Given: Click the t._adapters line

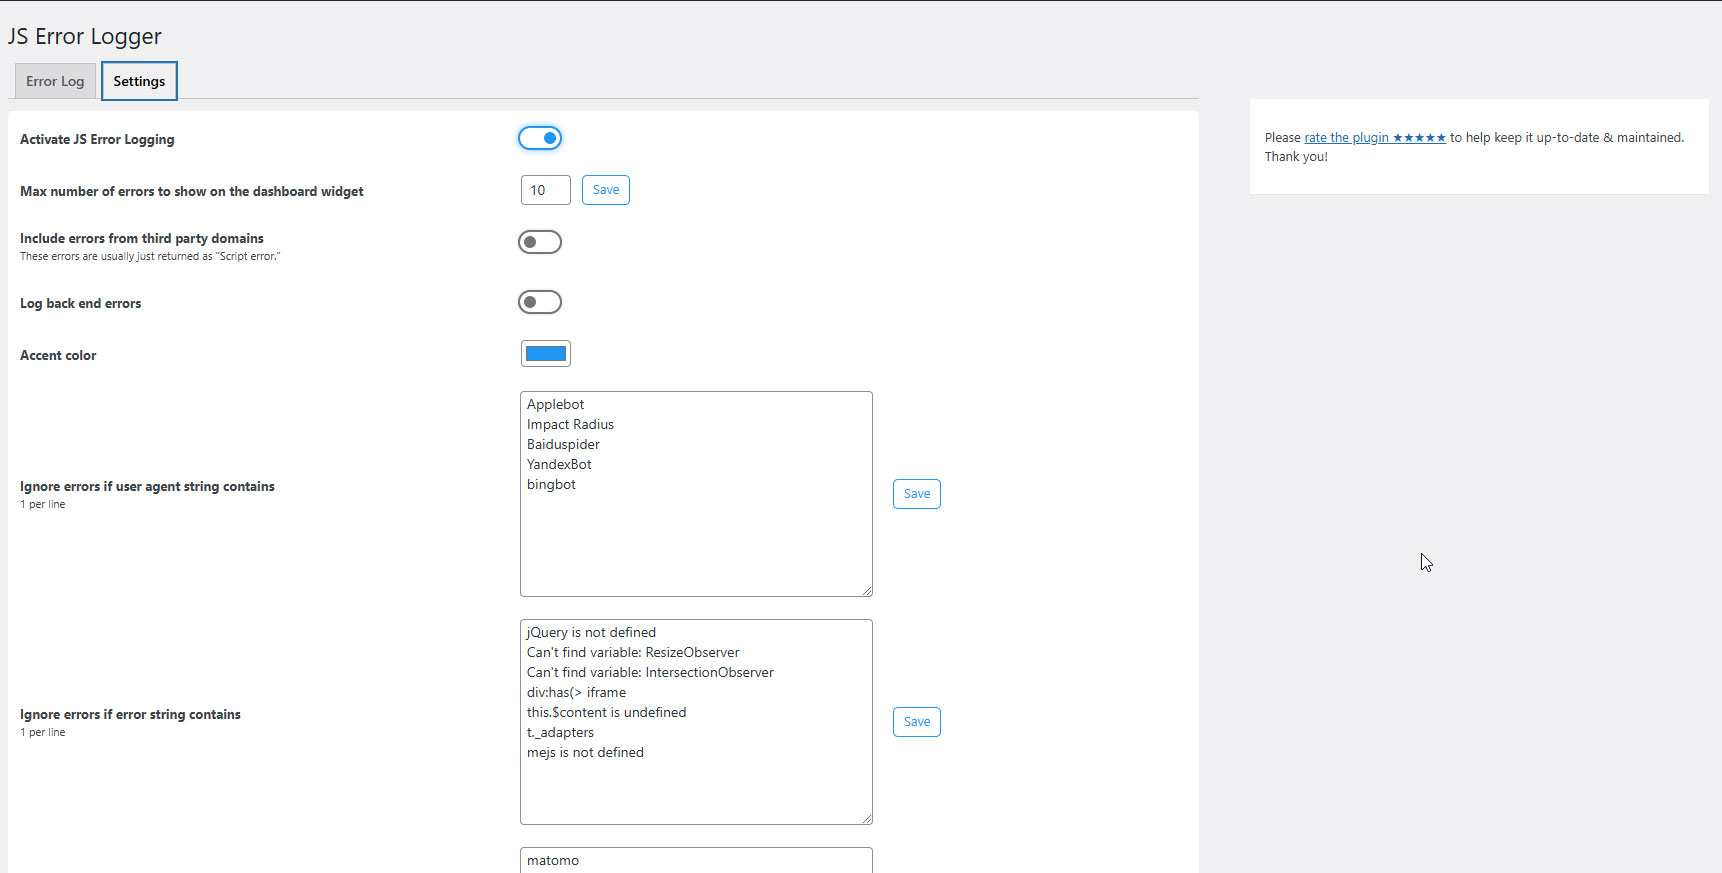Looking at the screenshot, I should (x=561, y=733).
